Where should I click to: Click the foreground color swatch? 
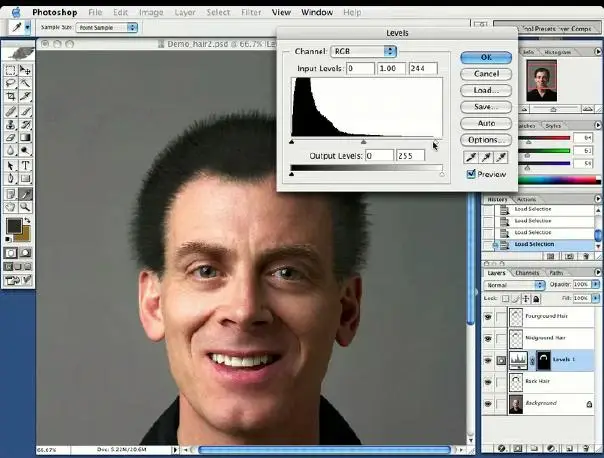(13, 226)
